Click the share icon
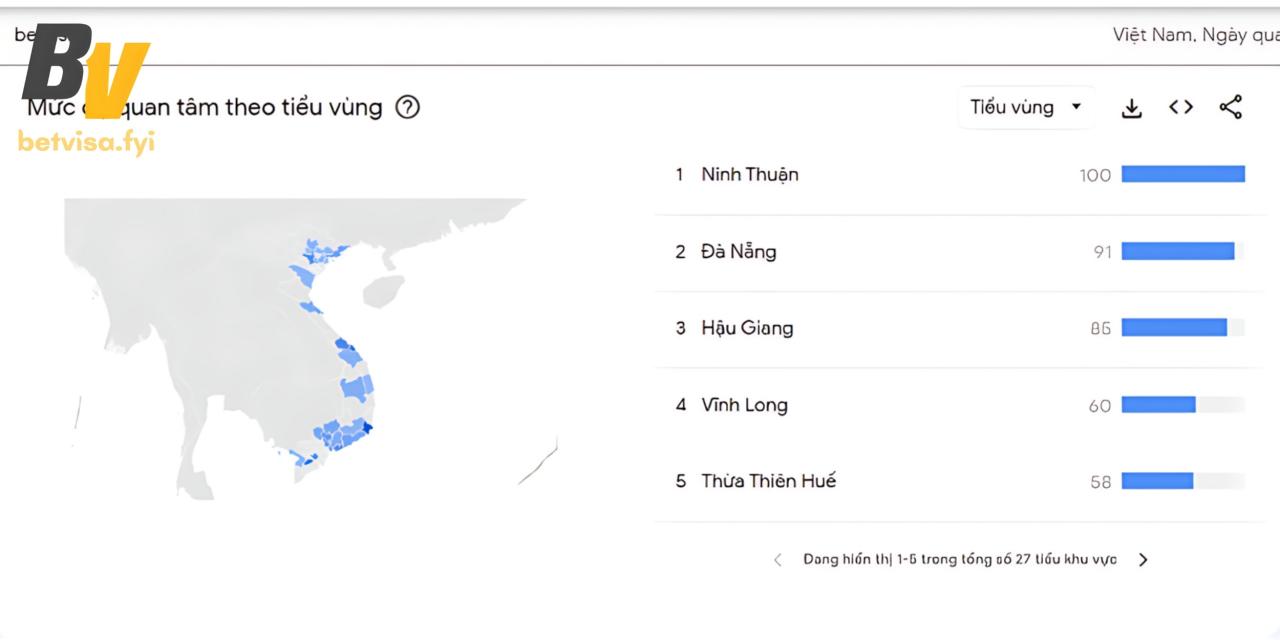 pos(1230,107)
